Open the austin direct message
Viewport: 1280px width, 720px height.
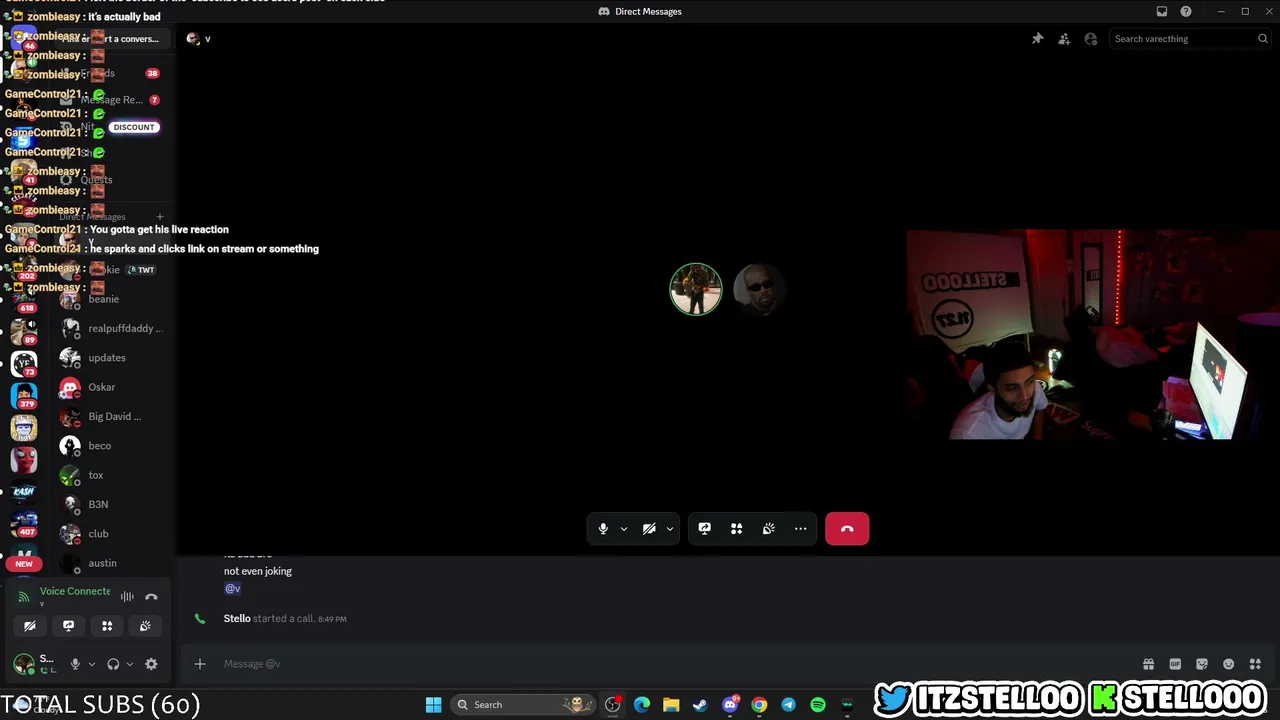point(110,563)
